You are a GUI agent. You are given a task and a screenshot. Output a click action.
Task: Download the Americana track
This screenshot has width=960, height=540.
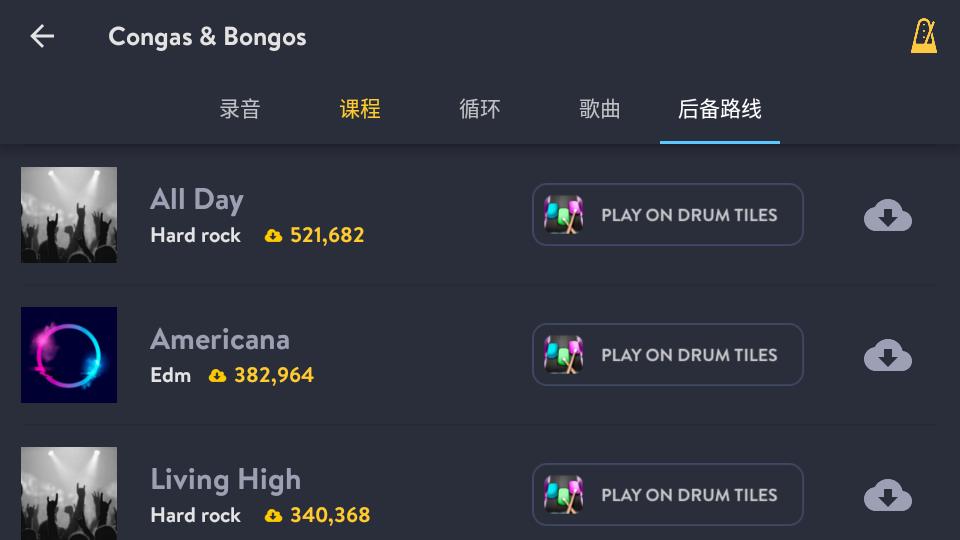click(887, 355)
